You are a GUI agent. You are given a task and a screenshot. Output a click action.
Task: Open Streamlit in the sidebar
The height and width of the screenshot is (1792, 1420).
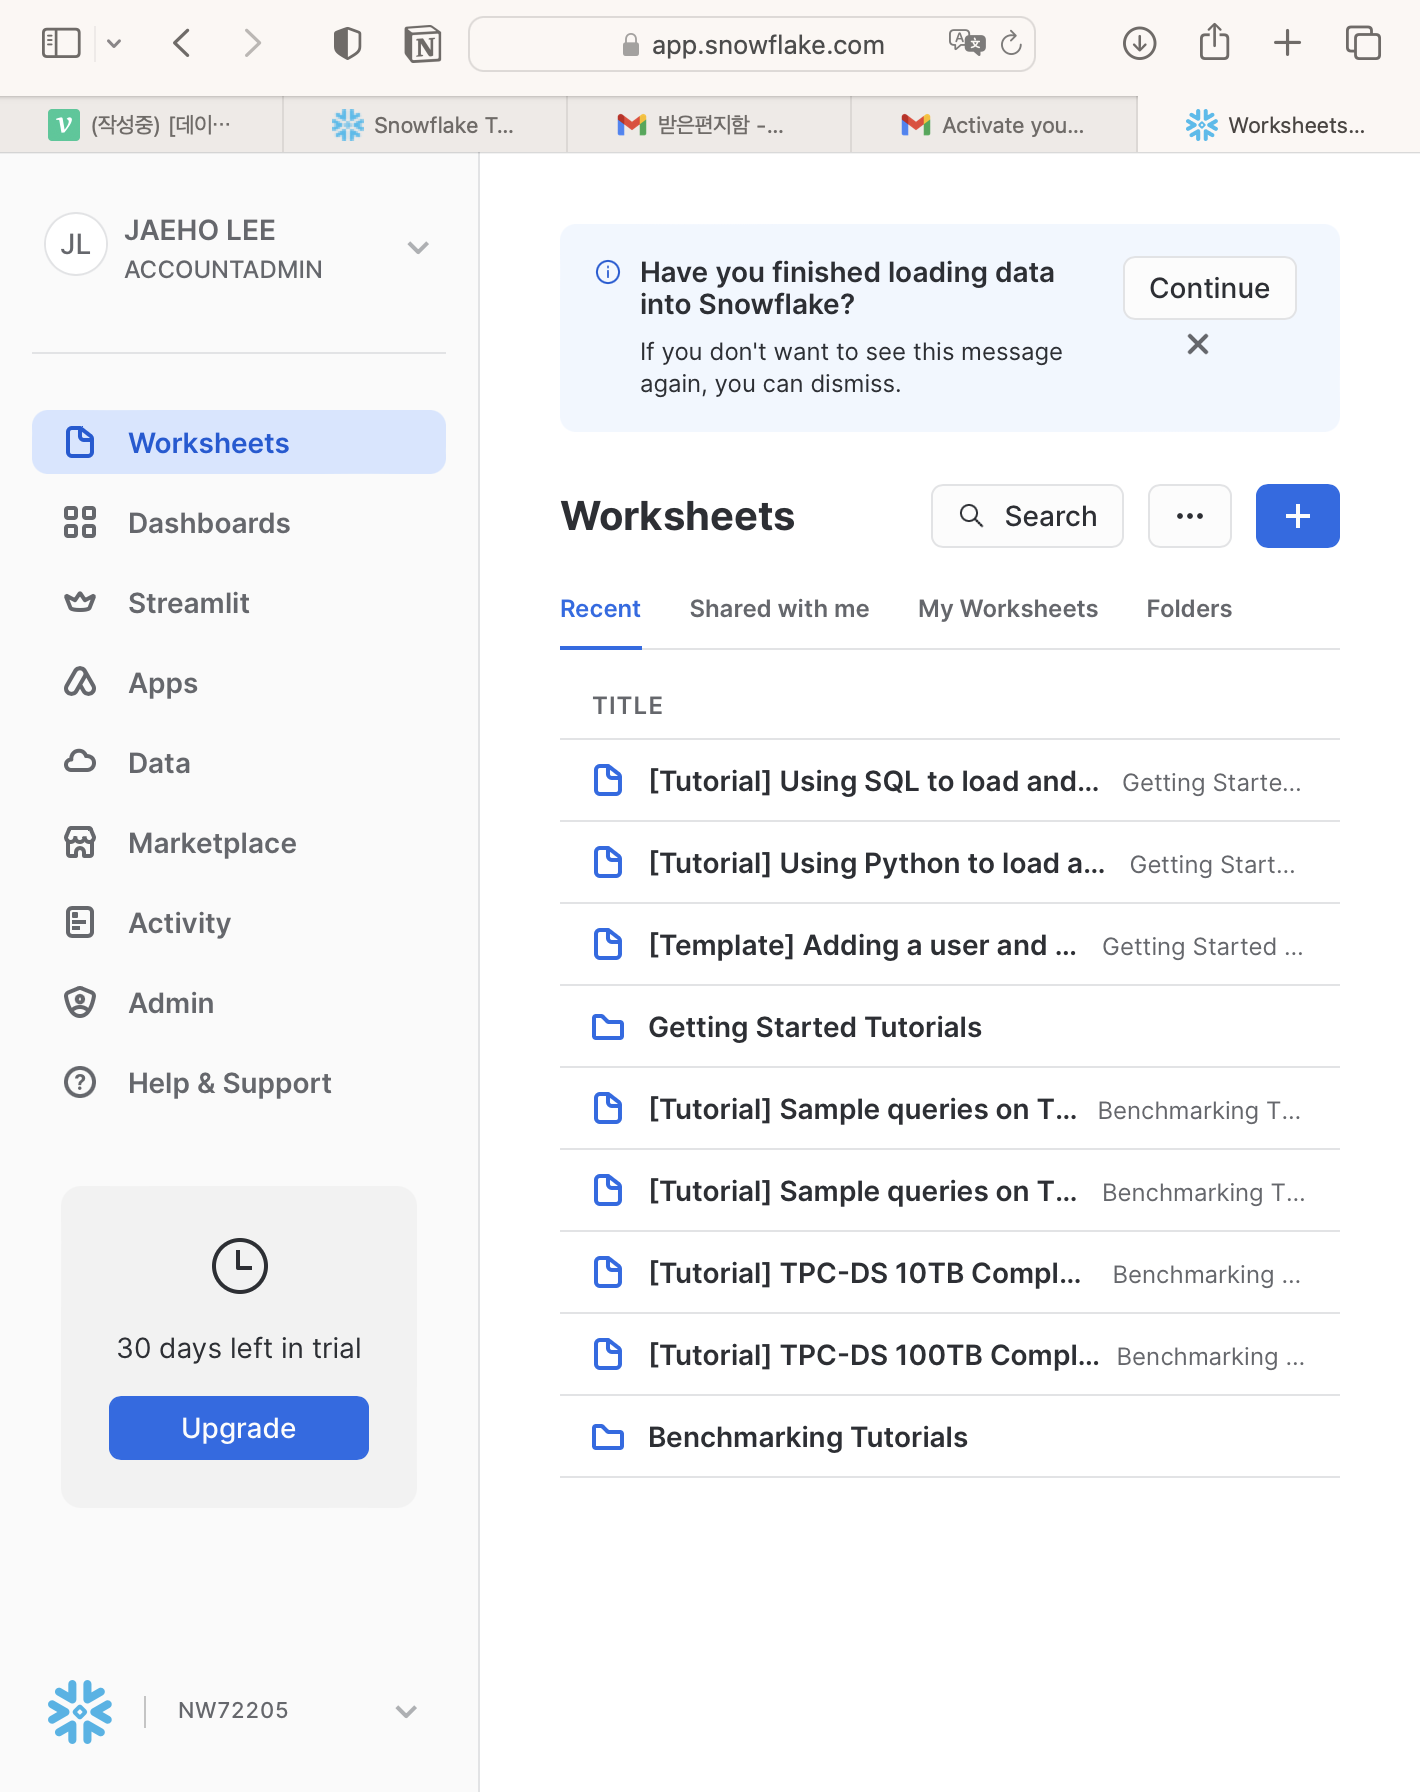pyautogui.click(x=239, y=602)
